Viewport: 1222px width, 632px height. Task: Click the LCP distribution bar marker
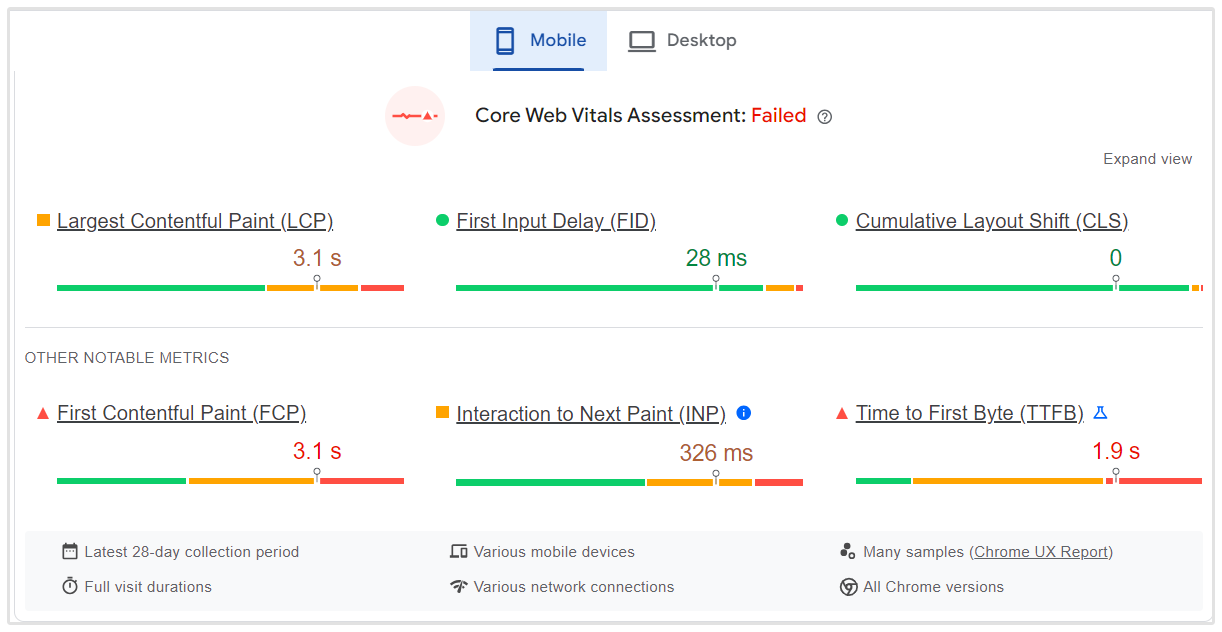tap(317, 282)
